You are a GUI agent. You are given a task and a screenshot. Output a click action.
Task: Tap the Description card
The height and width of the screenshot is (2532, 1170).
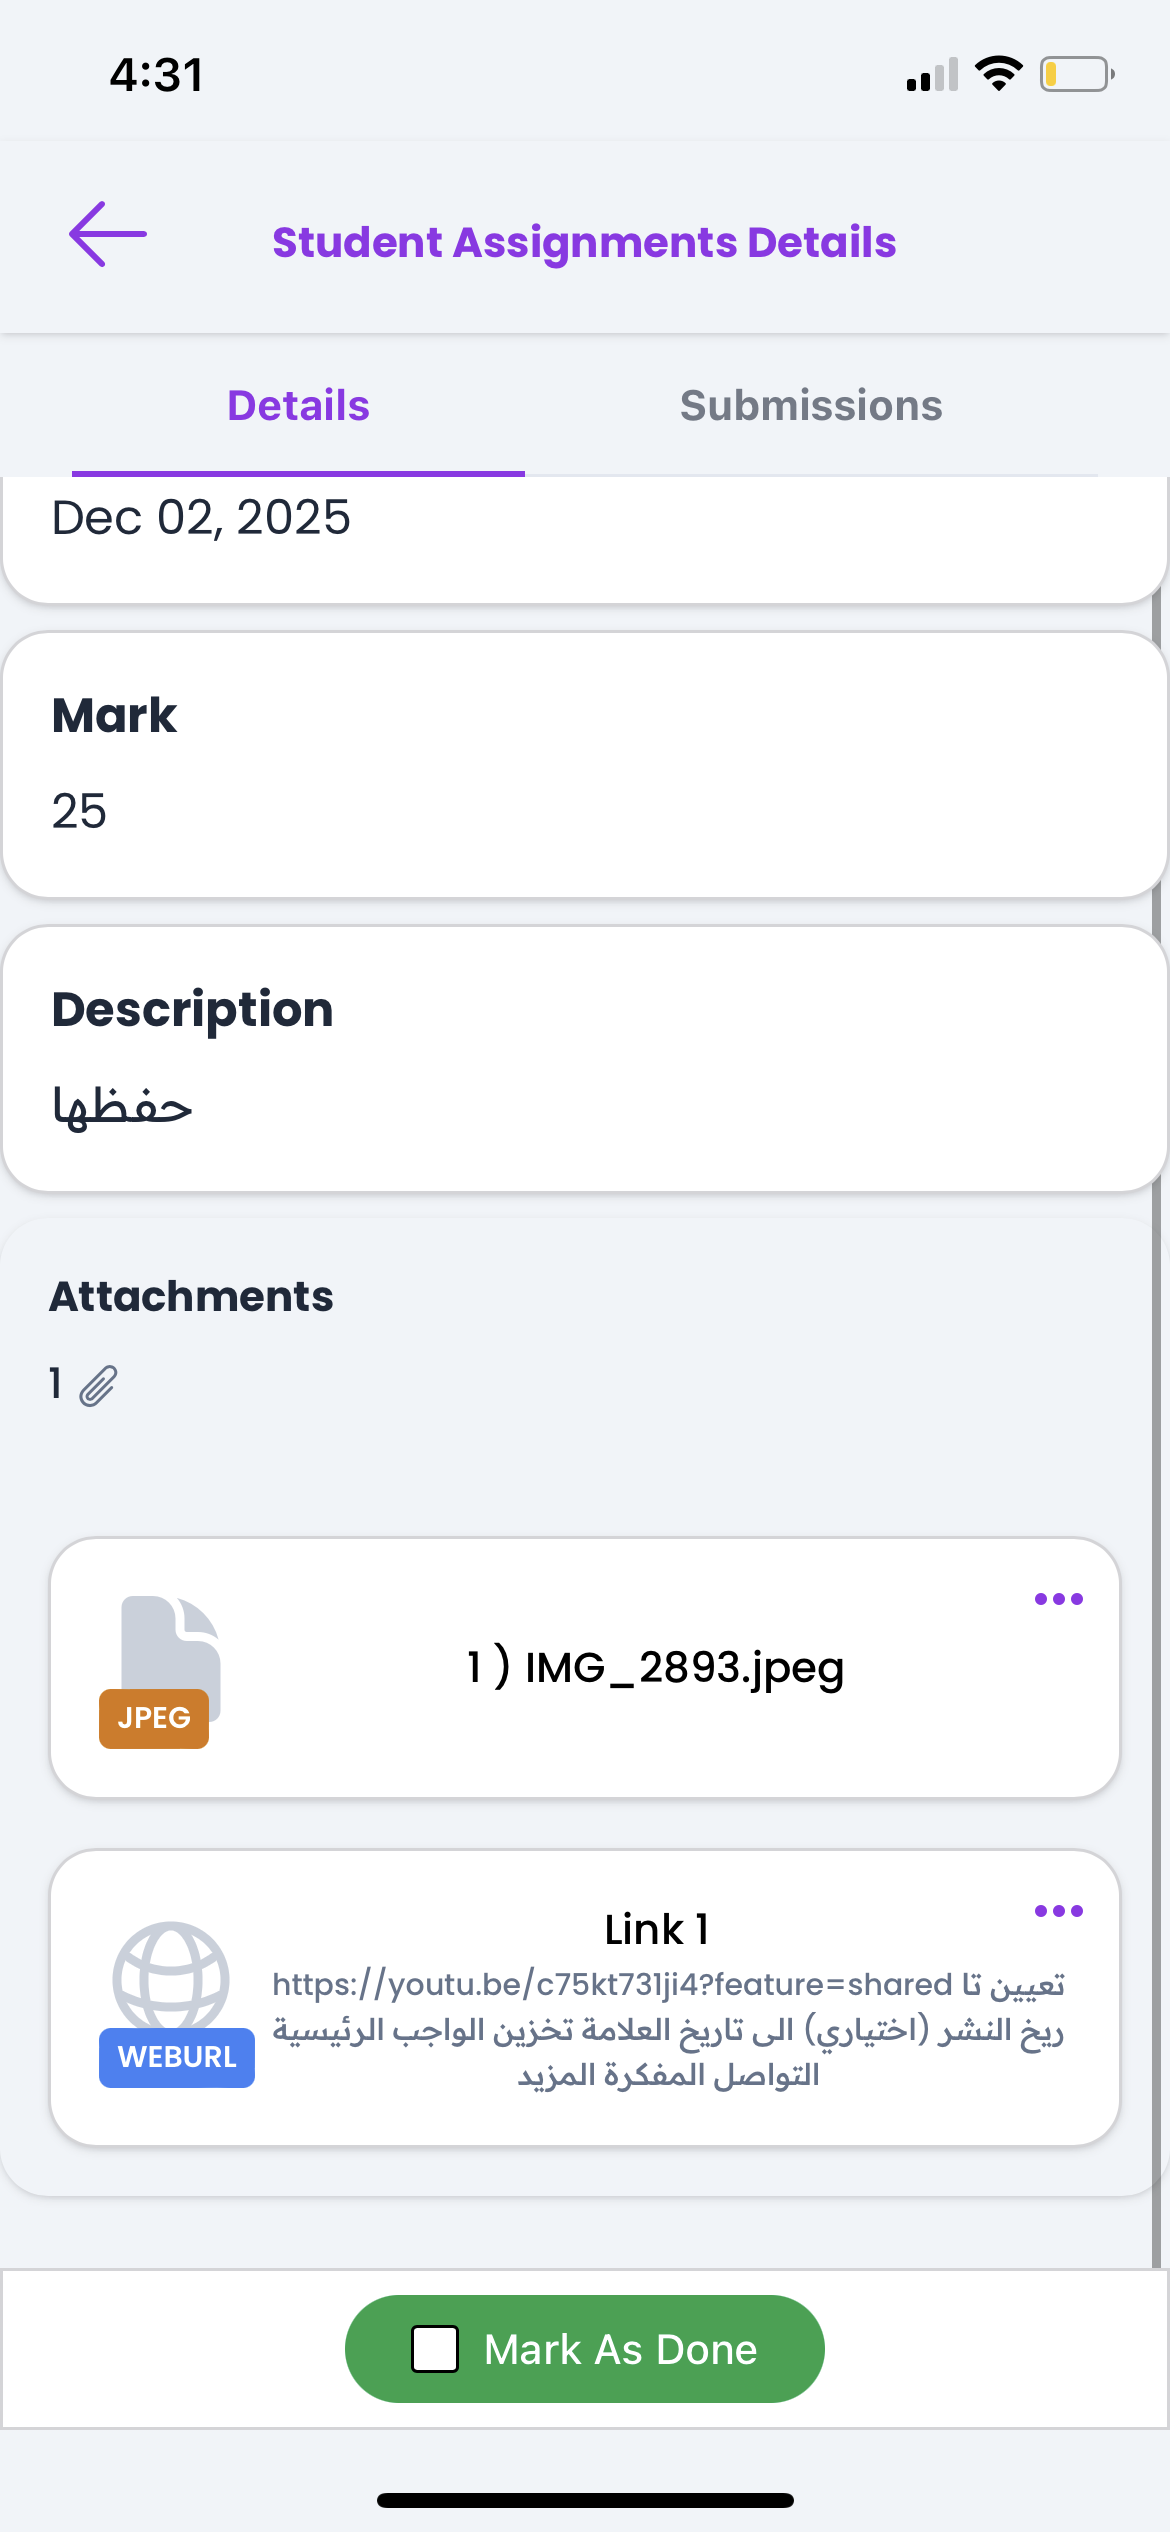click(x=584, y=1058)
